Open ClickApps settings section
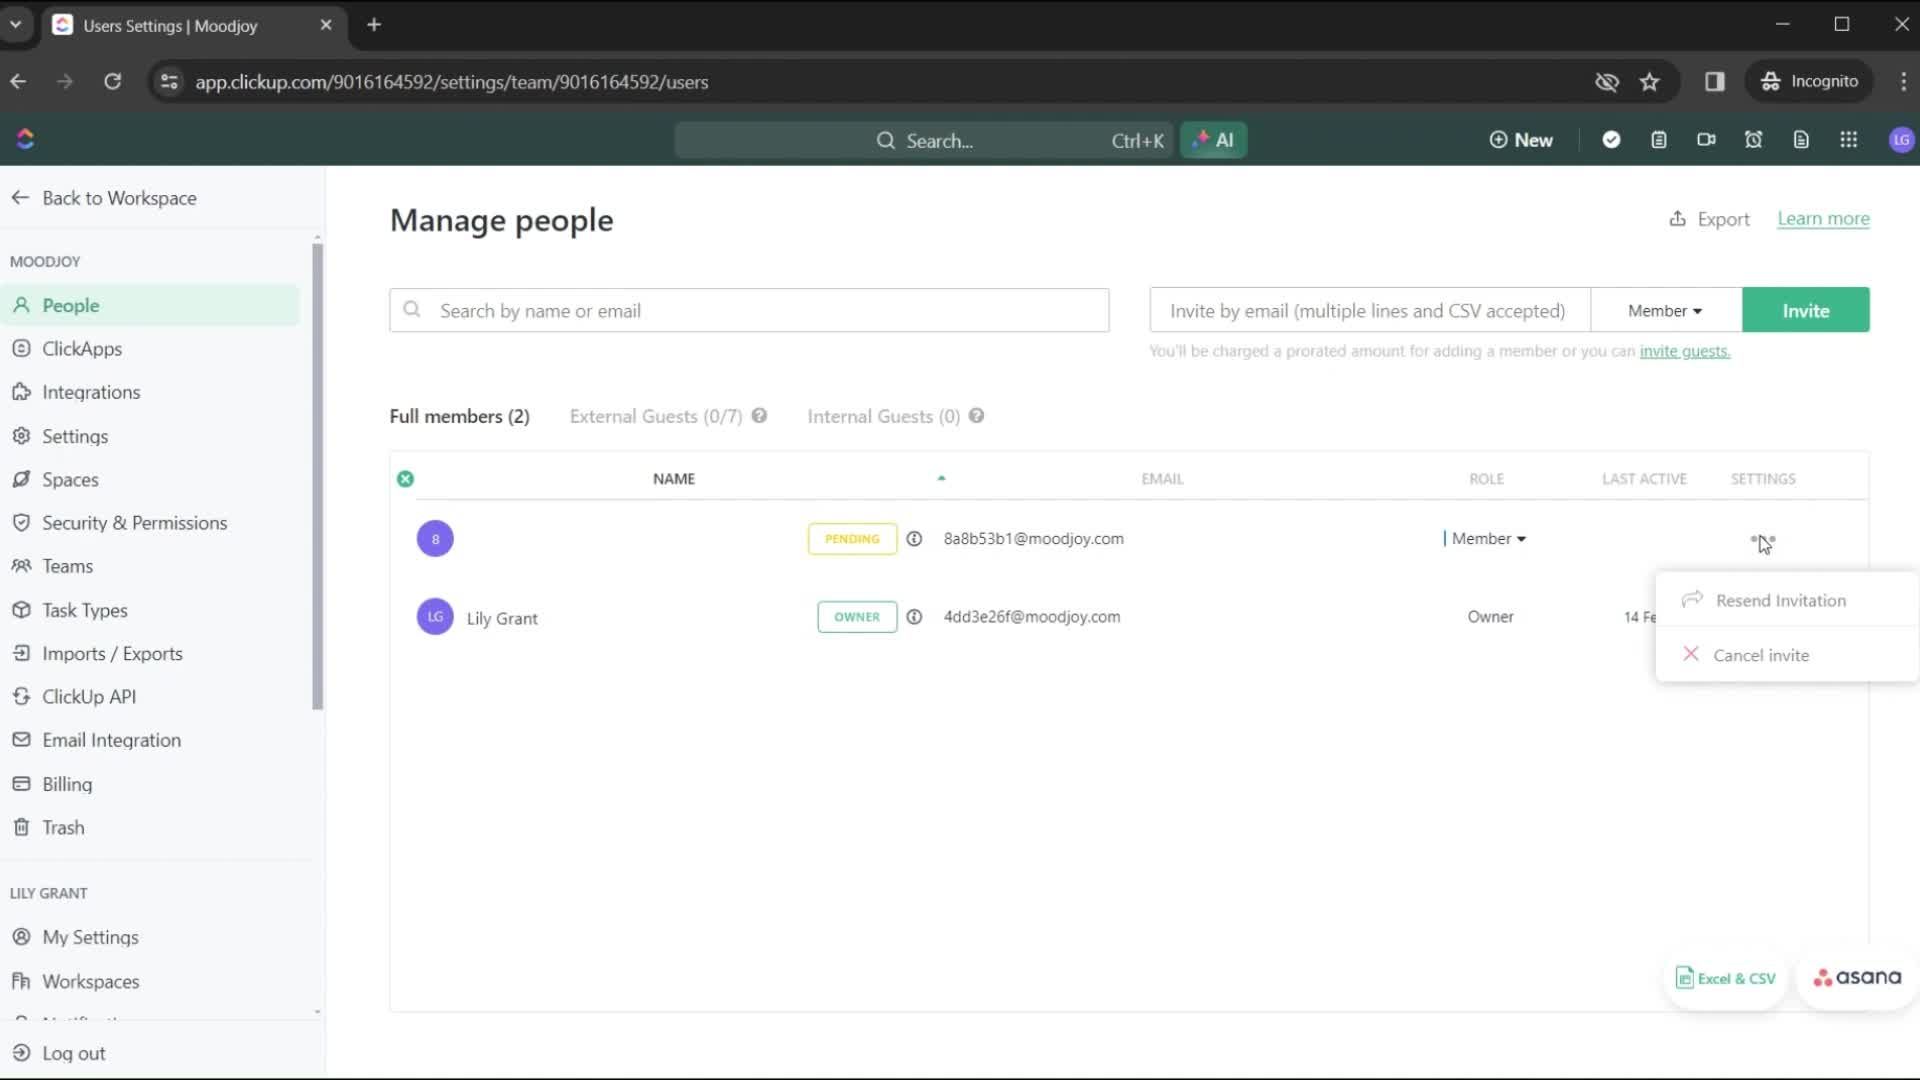The height and width of the screenshot is (1080, 1920). (x=82, y=347)
